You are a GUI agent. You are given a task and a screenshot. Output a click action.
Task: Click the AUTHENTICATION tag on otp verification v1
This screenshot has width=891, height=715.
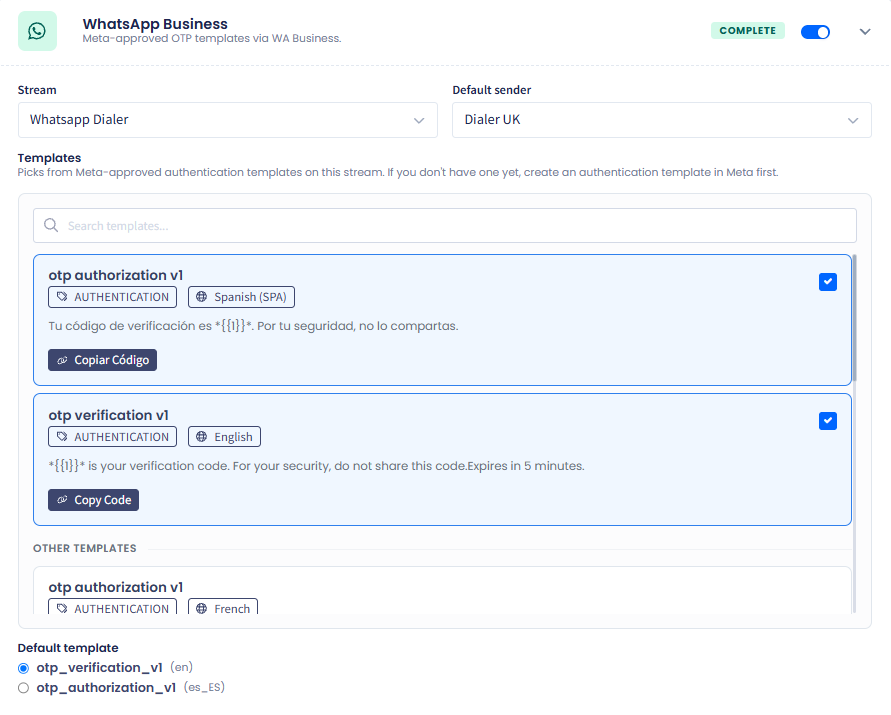[113, 437]
